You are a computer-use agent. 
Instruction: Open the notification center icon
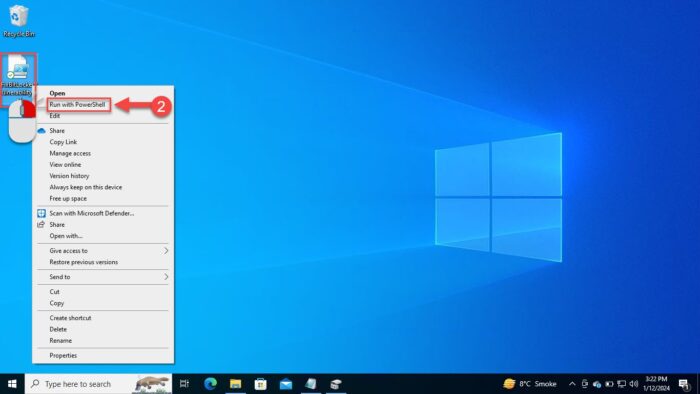coord(684,384)
